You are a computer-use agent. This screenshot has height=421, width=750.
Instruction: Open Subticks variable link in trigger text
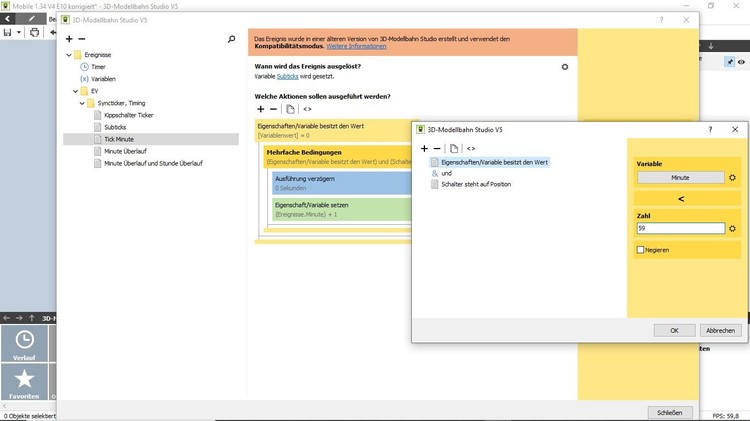coord(287,77)
